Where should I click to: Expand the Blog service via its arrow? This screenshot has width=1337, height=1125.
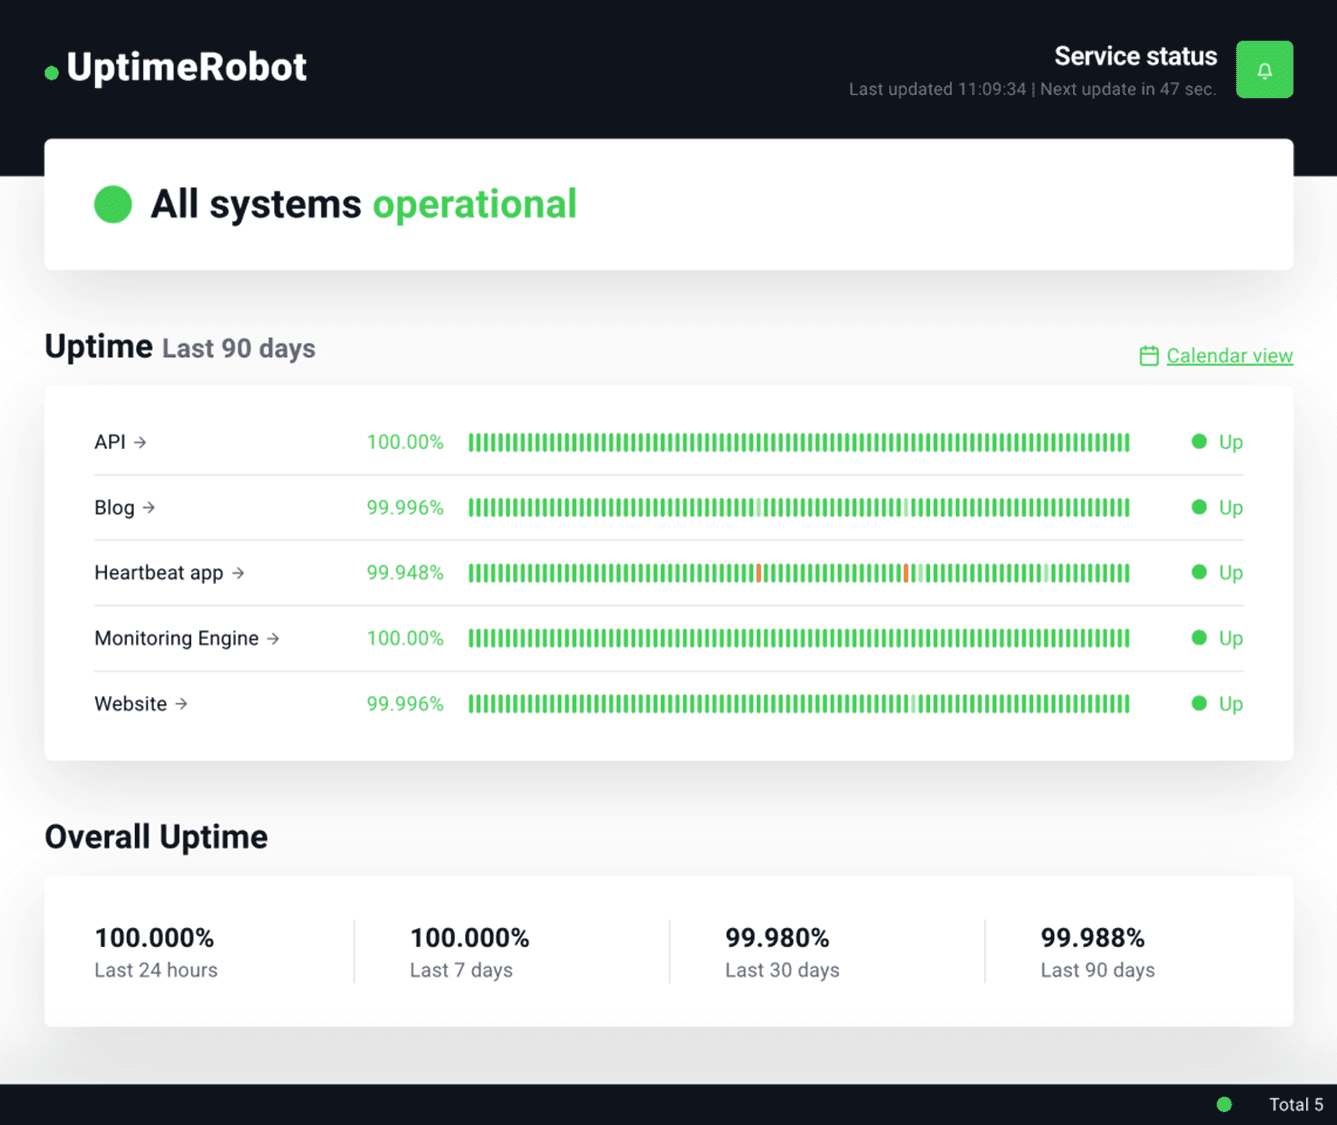pyautogui.click(x=148, y=507)
